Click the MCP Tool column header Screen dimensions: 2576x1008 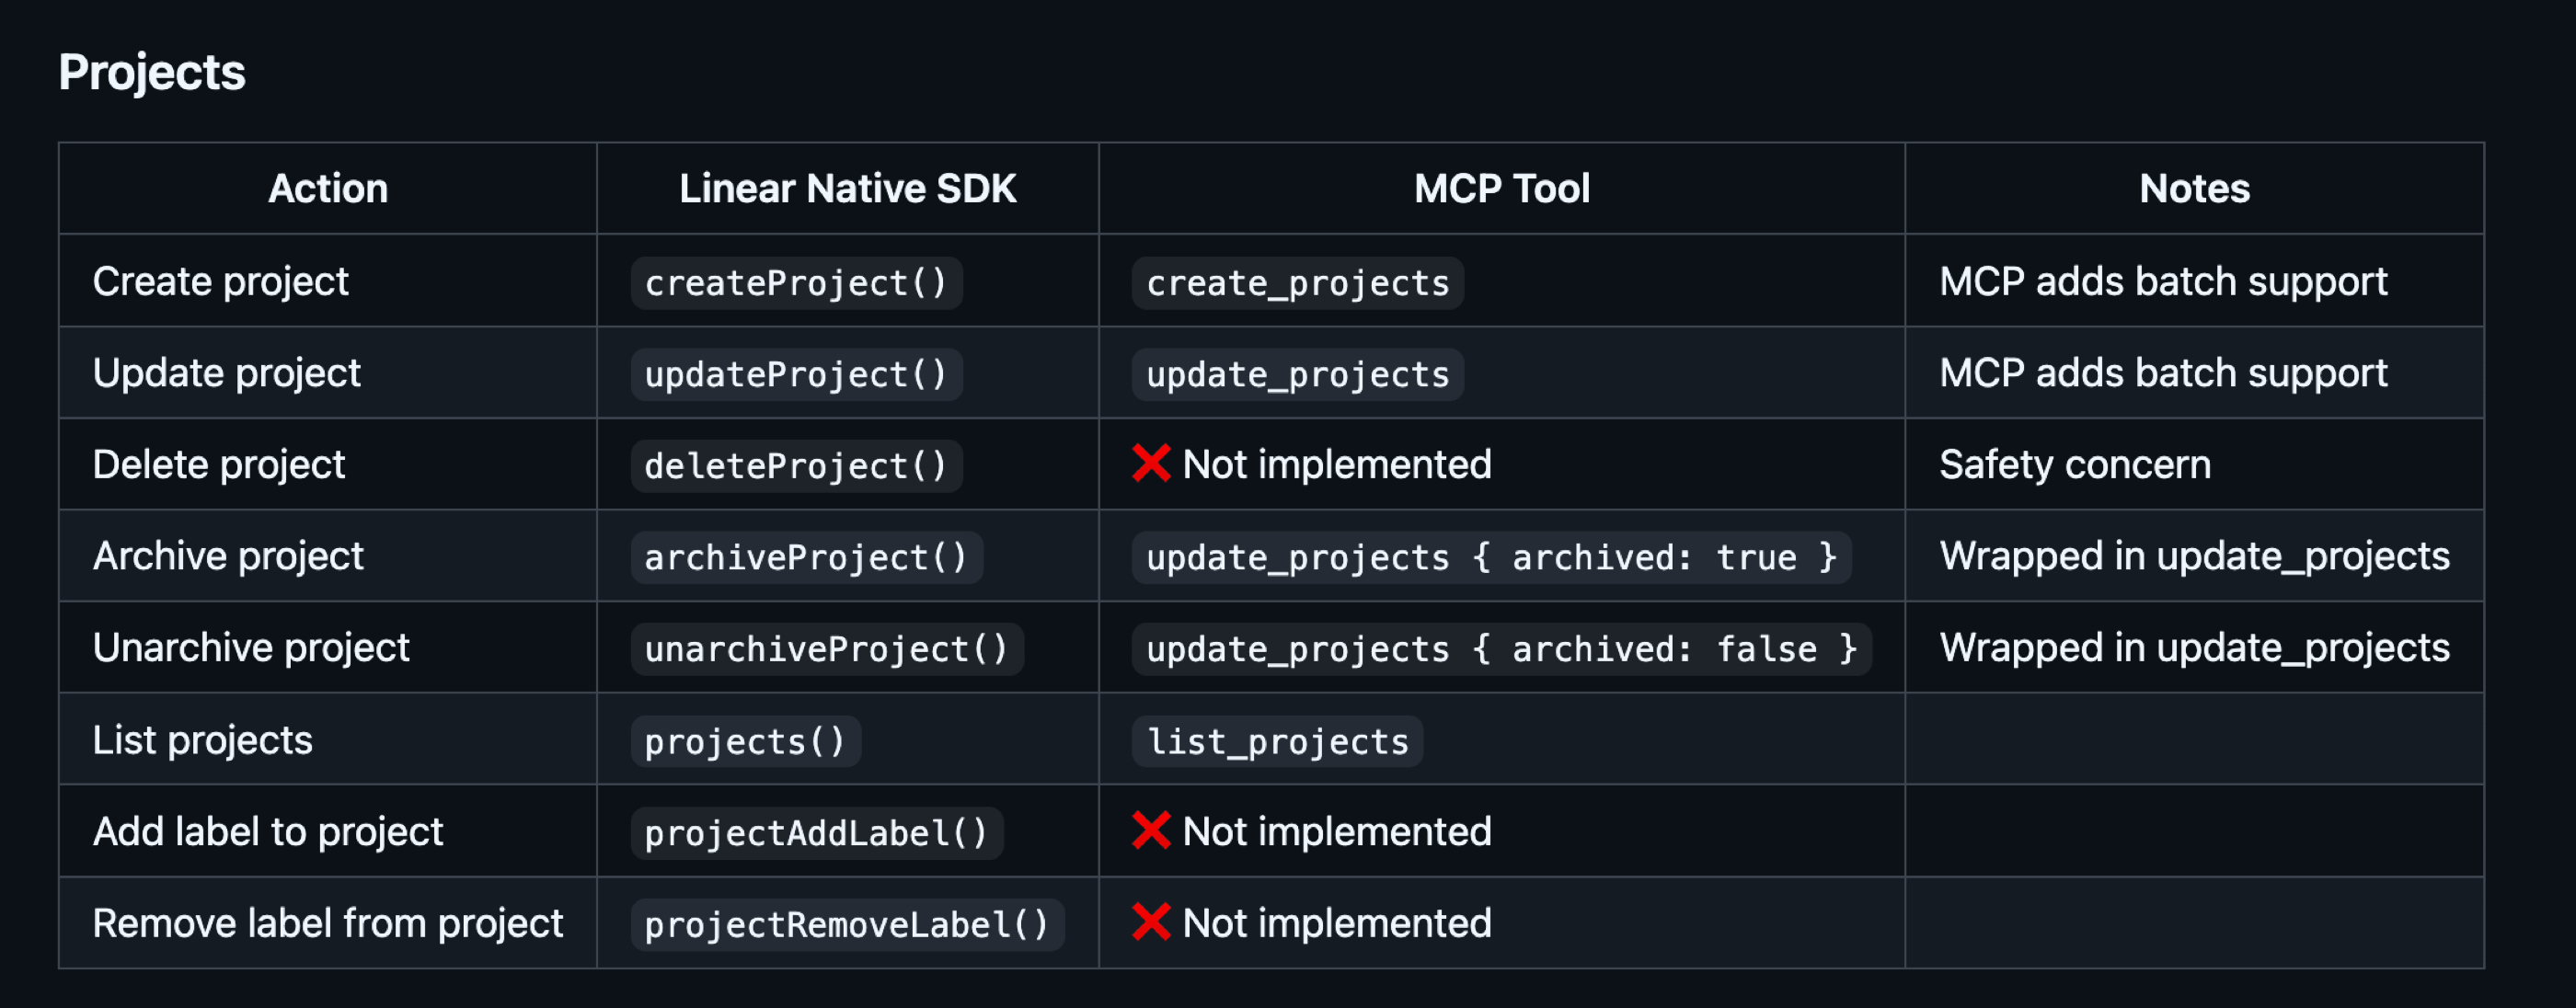click(x=1501, y=188)
